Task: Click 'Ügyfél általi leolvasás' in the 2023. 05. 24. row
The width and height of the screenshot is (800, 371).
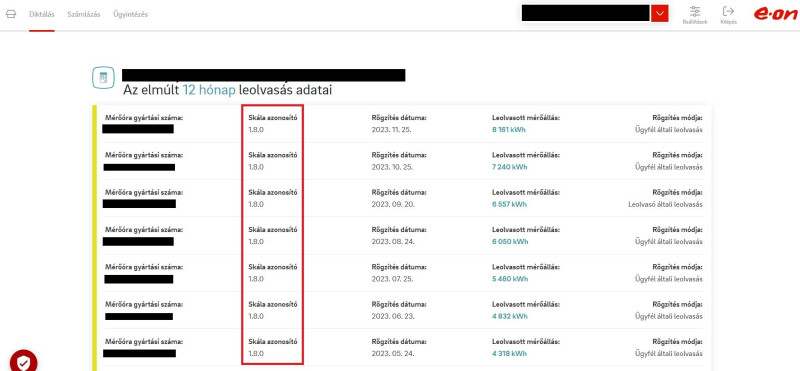Action: 669,353
